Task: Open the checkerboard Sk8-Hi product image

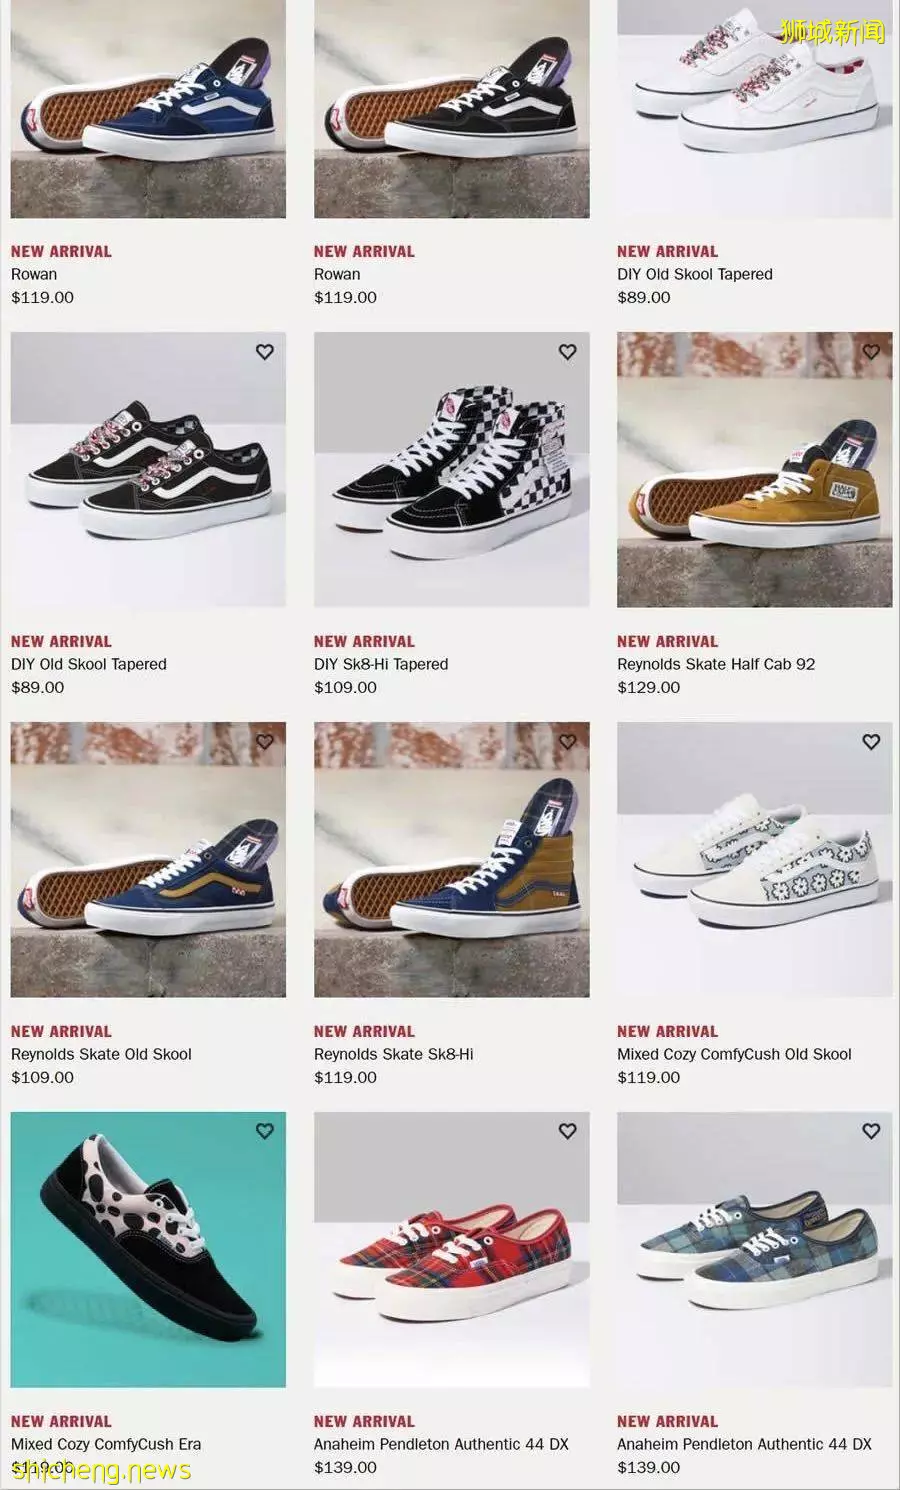Action: pos(452,469)
